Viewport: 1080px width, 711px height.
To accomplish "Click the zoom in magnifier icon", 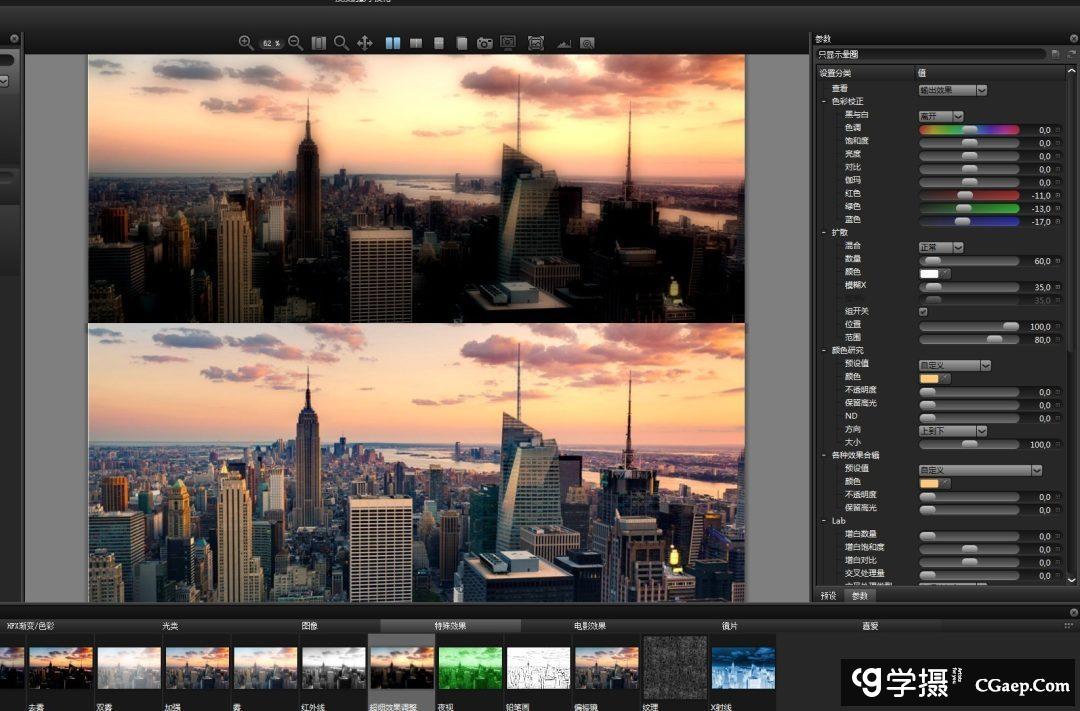I will 246,43.
